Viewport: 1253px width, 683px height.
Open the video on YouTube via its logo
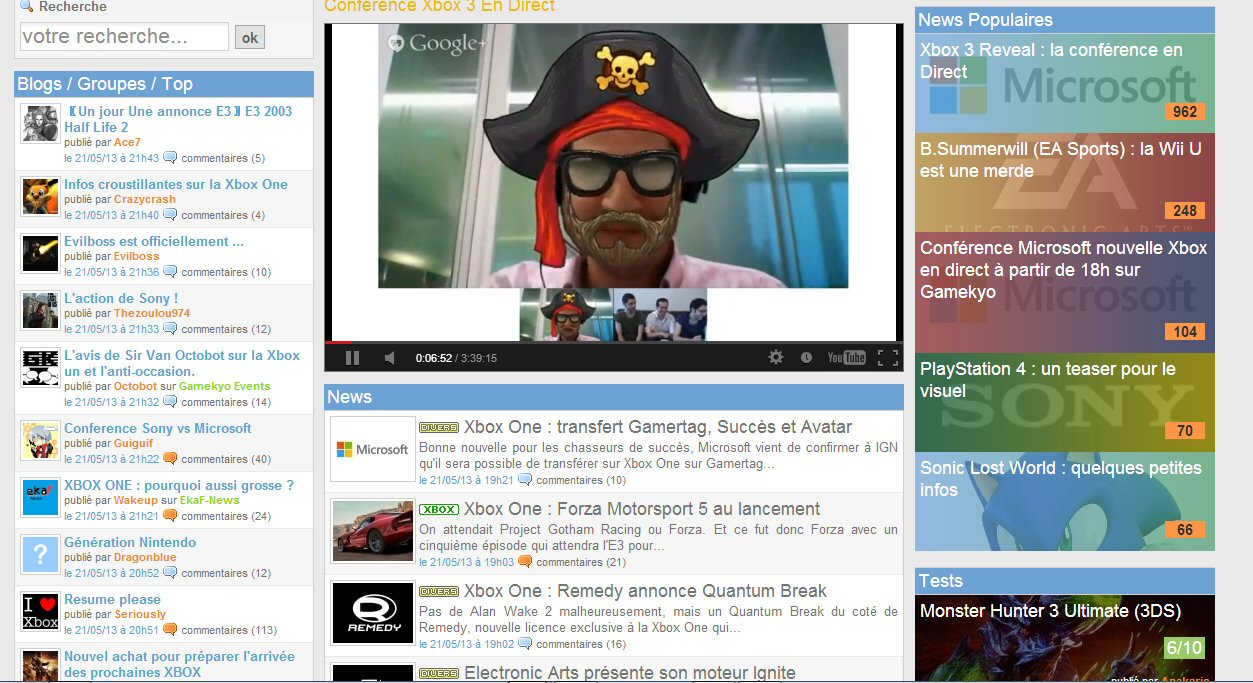pyautogui.click(x=846, y=357)
